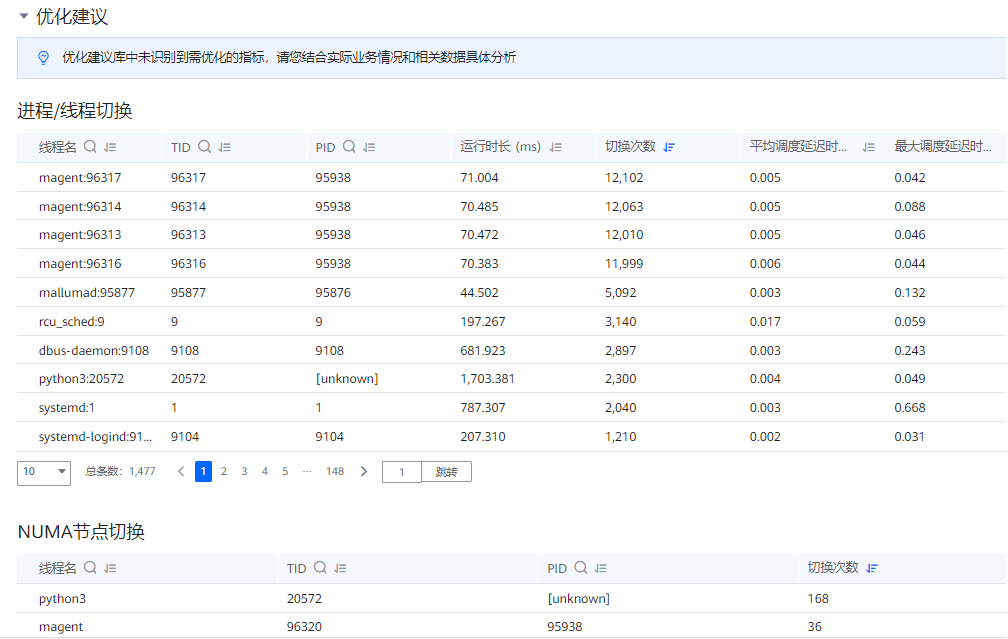Click the magent row in NUMA节点切换 table

512,627
